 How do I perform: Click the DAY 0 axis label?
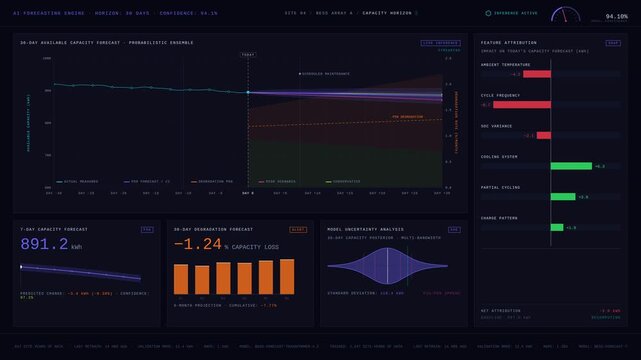tap(248, 193)
